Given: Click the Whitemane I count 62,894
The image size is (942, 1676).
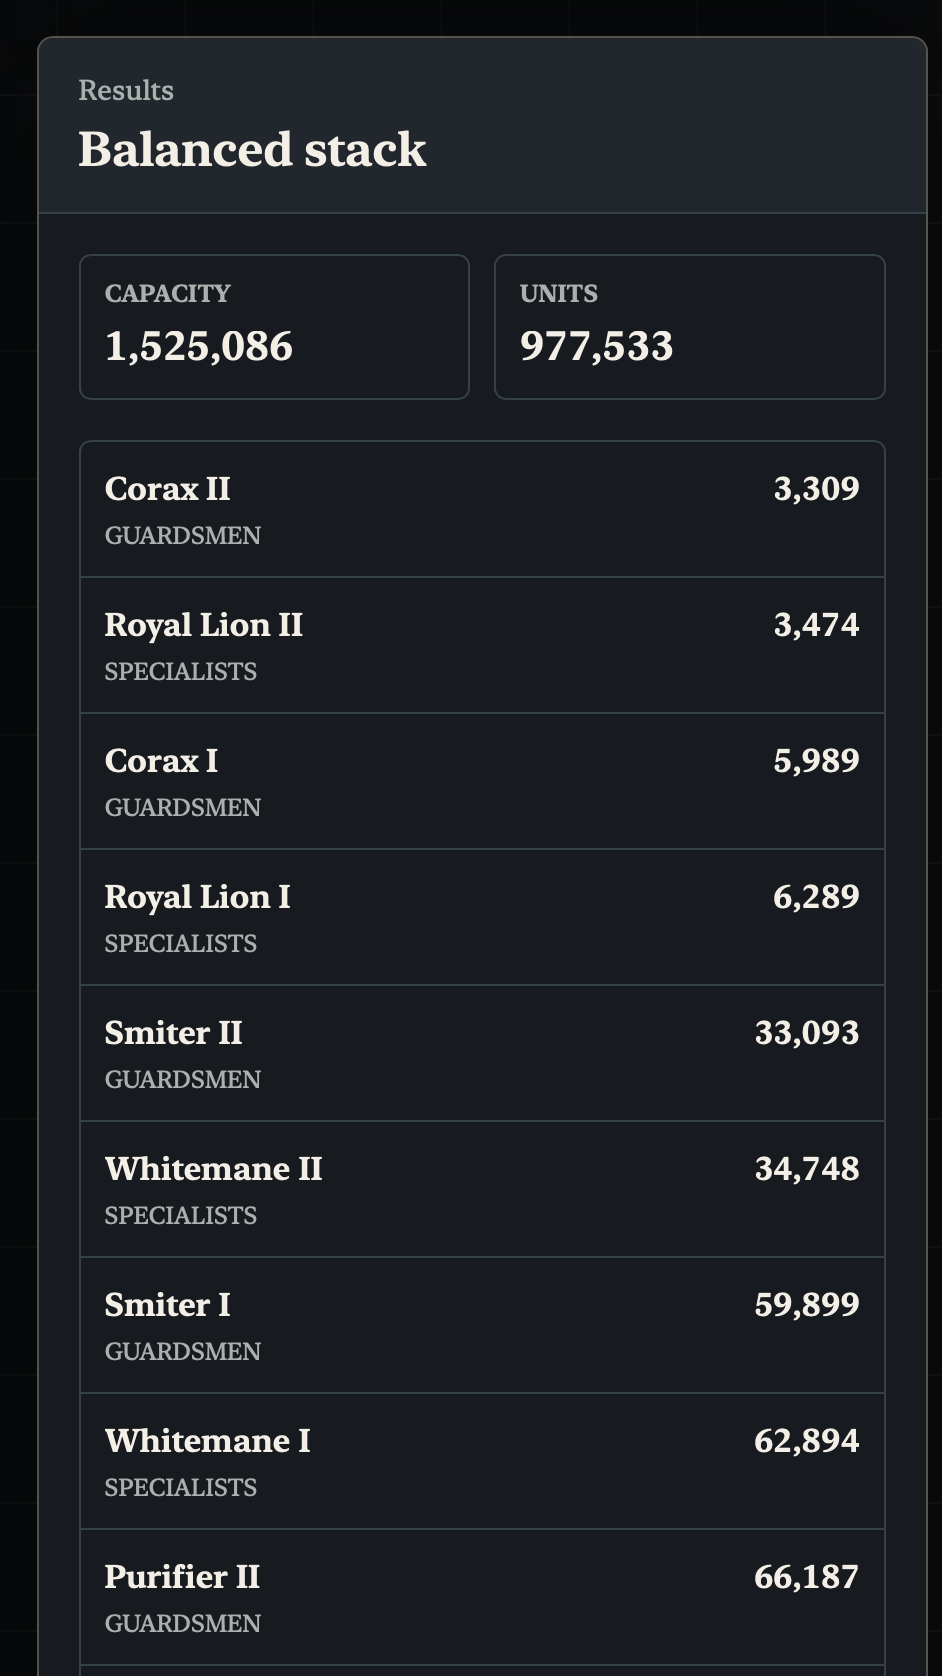Looking at the screenshot, I should pyautogui.click(x=806, y=1441).
